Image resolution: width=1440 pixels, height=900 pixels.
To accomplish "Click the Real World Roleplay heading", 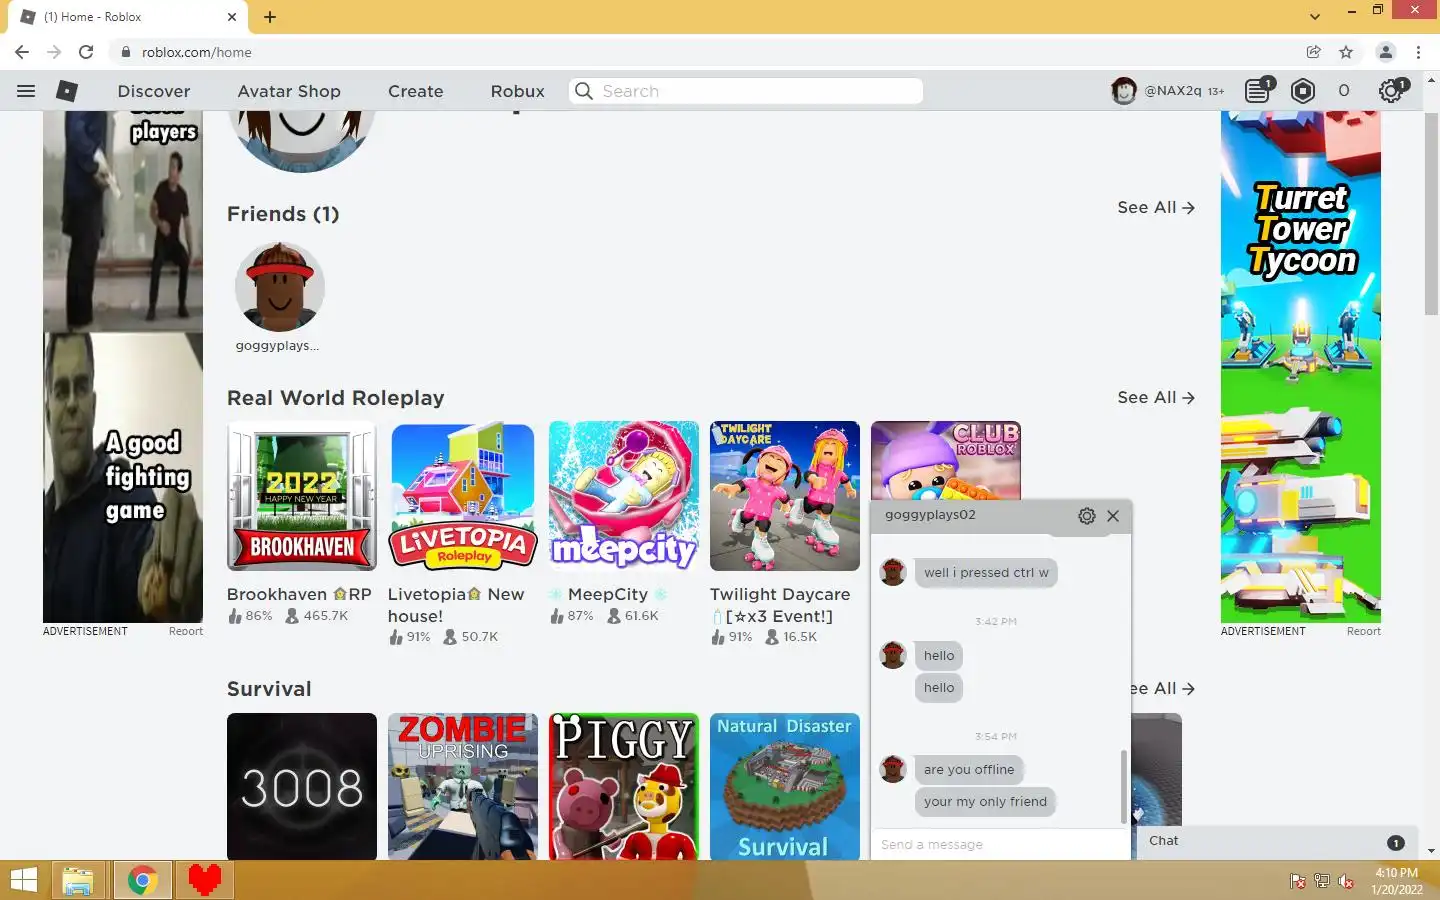I will pyautogui.click(x=336, y=398).
